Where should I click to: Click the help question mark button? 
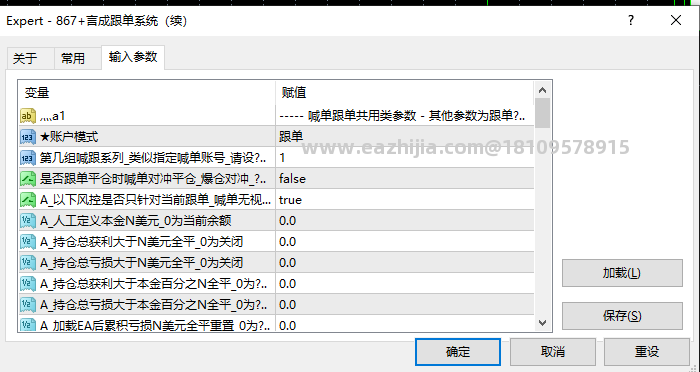pyautogui.click(x=631, y=20)
